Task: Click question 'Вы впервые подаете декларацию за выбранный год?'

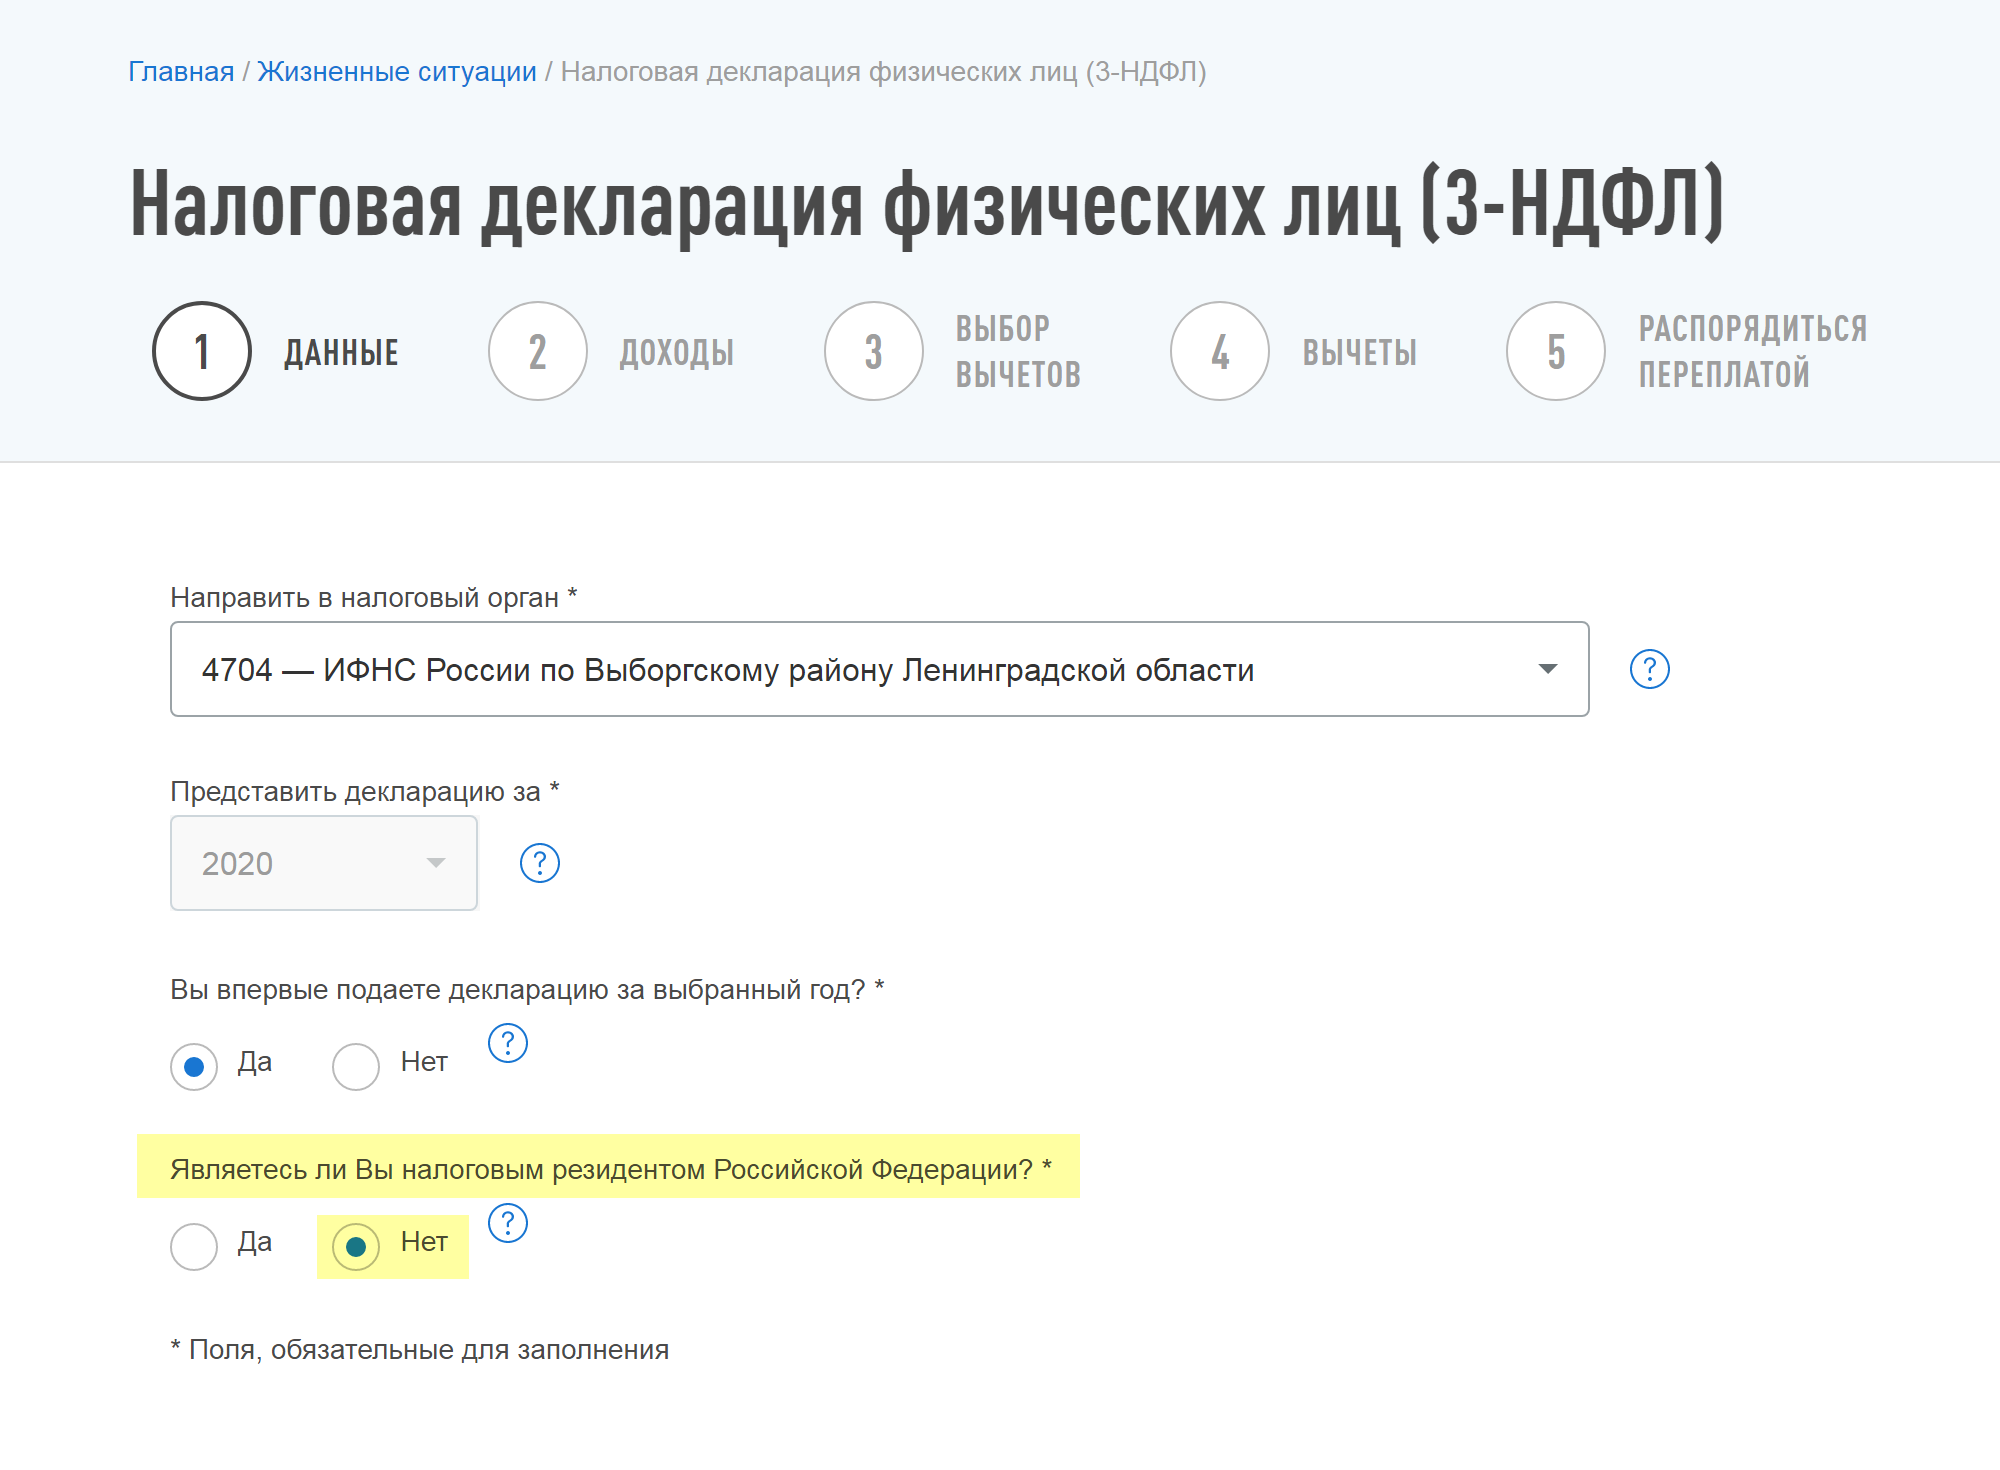Action: 517,989
